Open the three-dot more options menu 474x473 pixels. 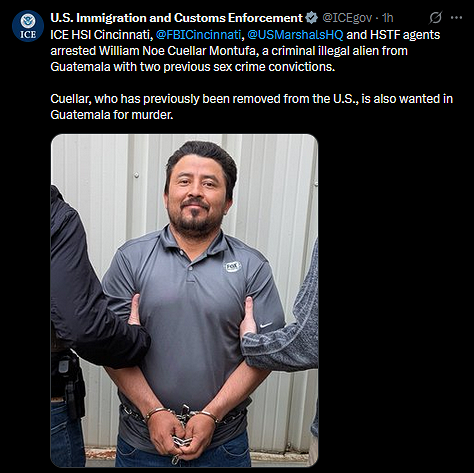[x=456, y=18]
